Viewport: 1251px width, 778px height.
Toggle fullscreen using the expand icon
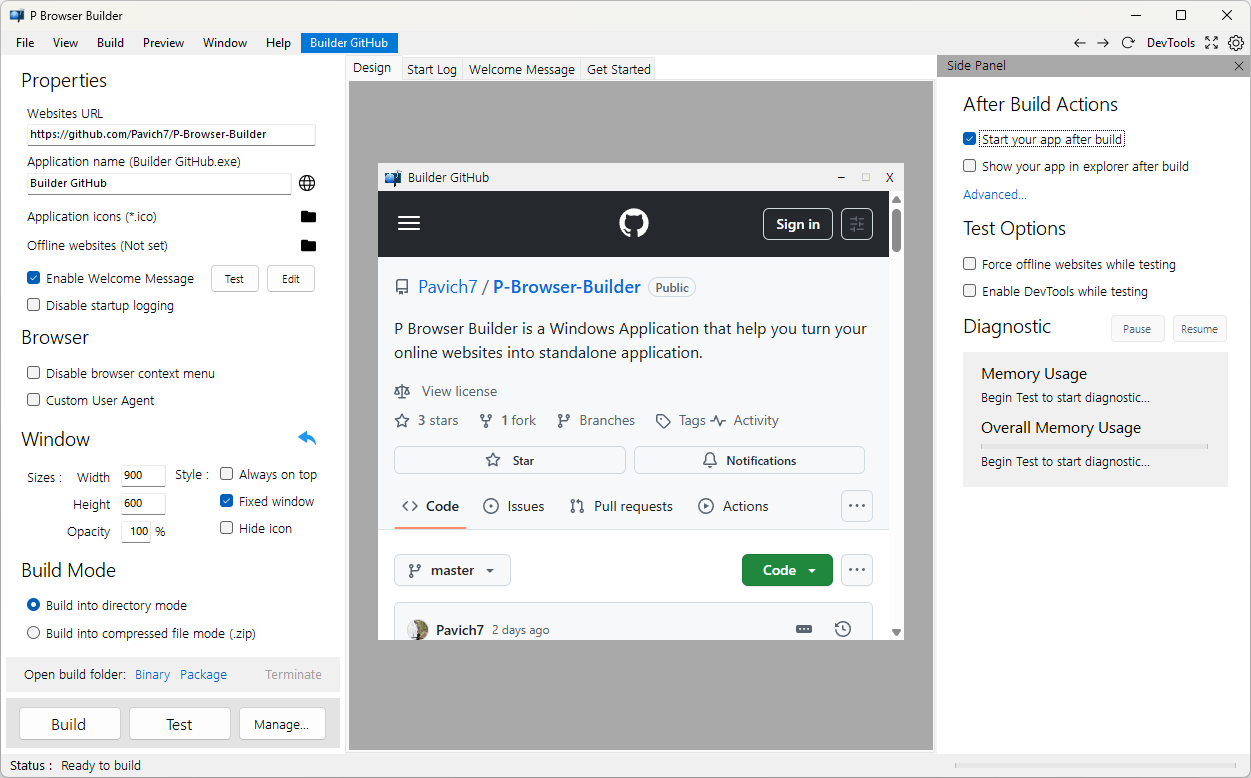pyautogui.click(x=1212, y=43)
